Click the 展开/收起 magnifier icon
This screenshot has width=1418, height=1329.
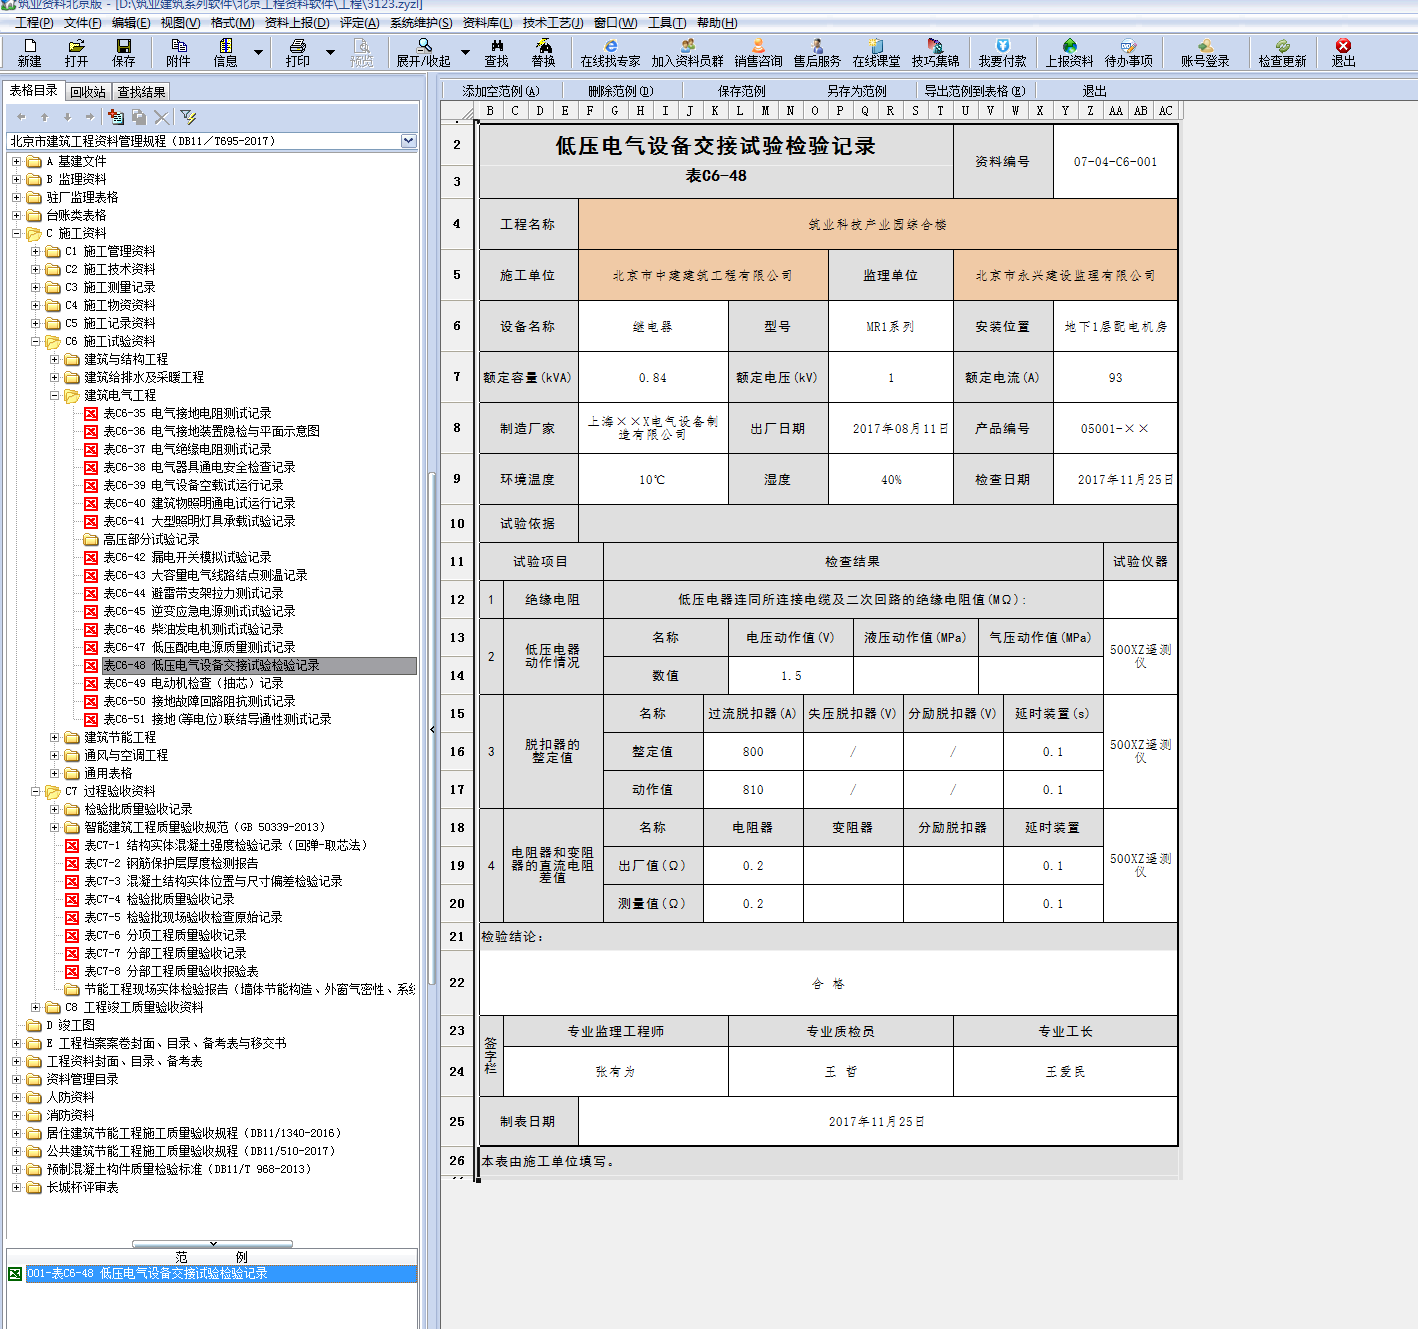pos(424,46)
